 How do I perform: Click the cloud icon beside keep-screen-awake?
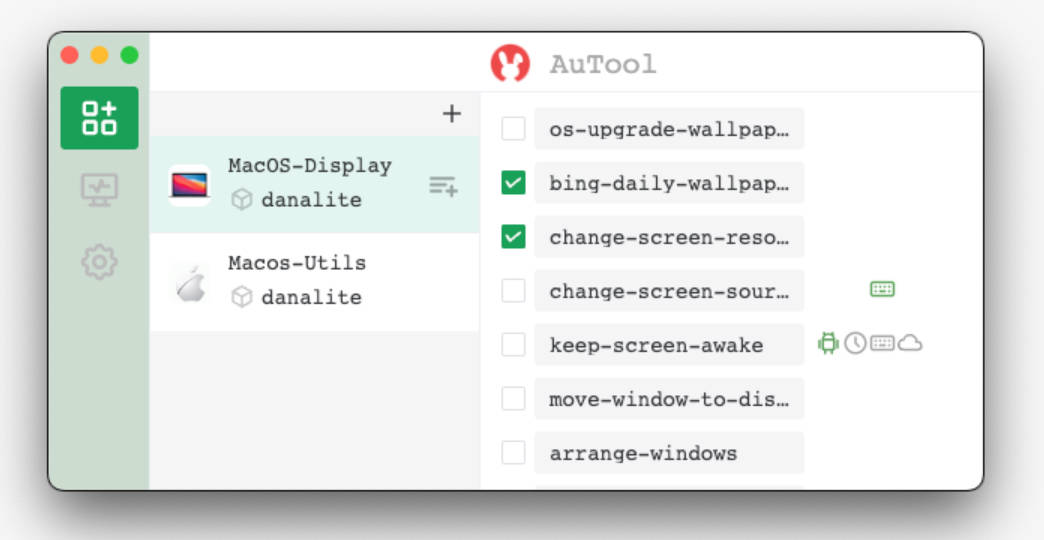[910, 343]
